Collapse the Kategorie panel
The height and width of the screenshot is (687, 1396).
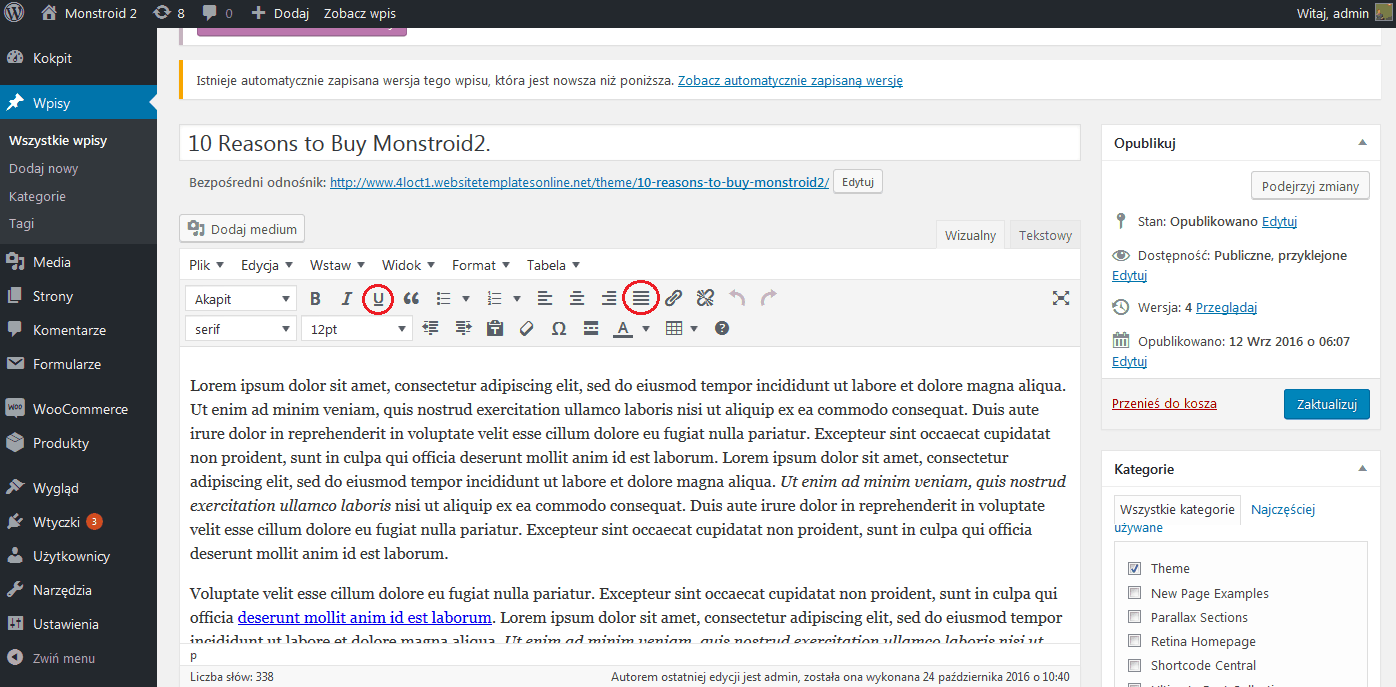pos(1362,469)
